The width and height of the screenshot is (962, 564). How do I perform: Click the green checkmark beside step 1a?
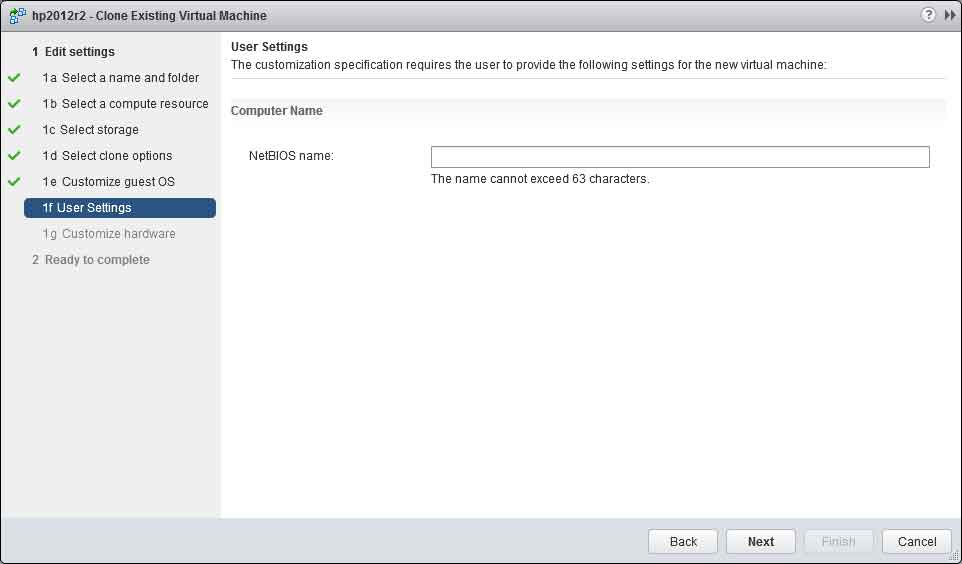14,78
